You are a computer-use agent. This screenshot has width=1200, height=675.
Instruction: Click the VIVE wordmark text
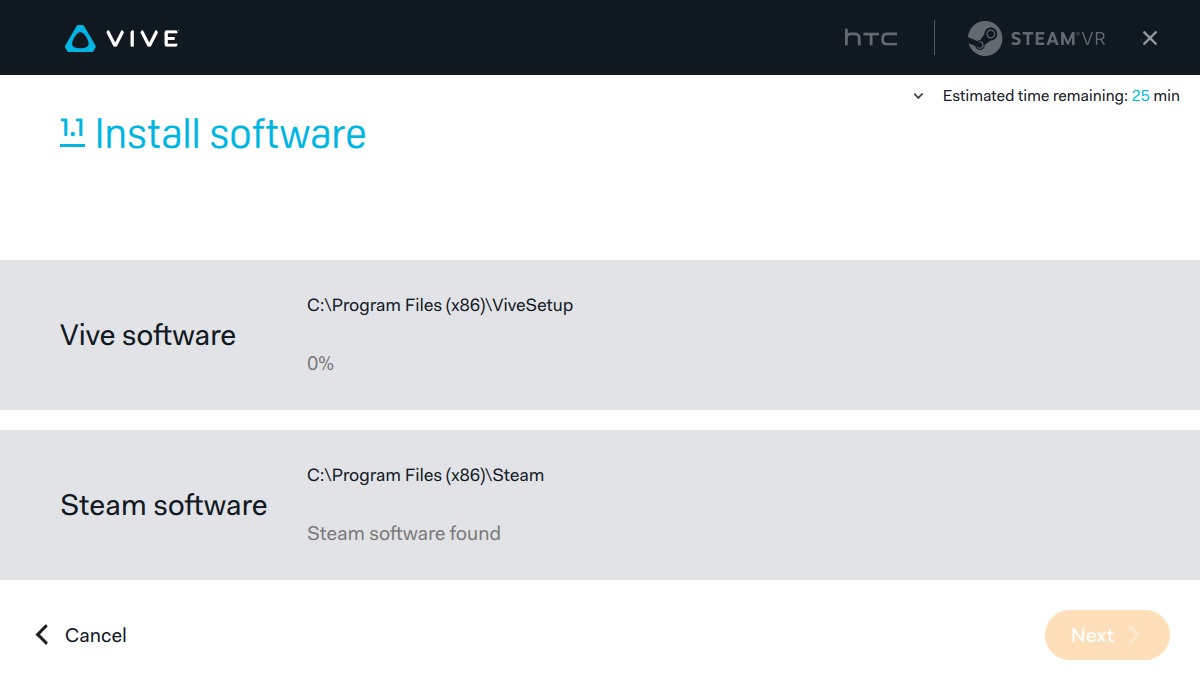[x=142, y=39]
